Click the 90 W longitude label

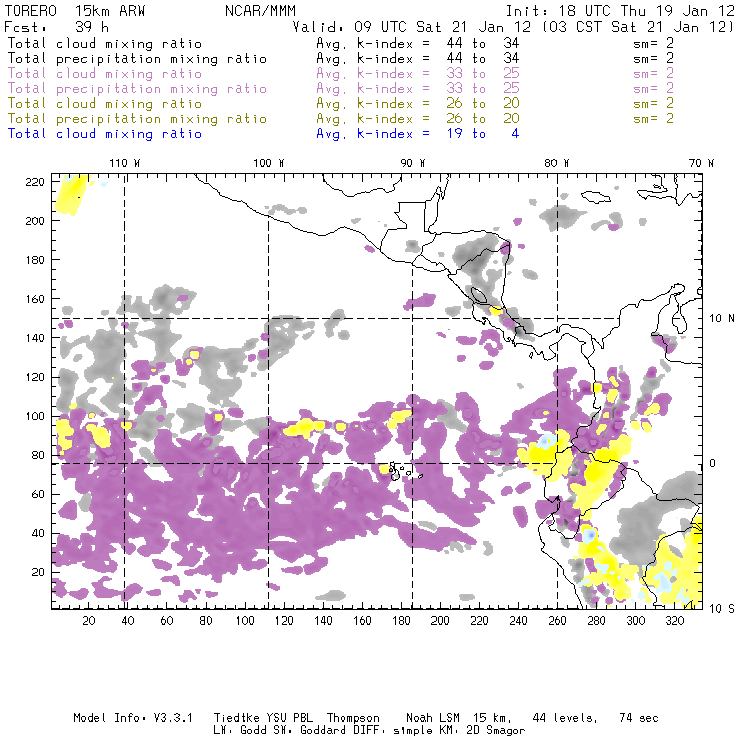tap(413, 163)
